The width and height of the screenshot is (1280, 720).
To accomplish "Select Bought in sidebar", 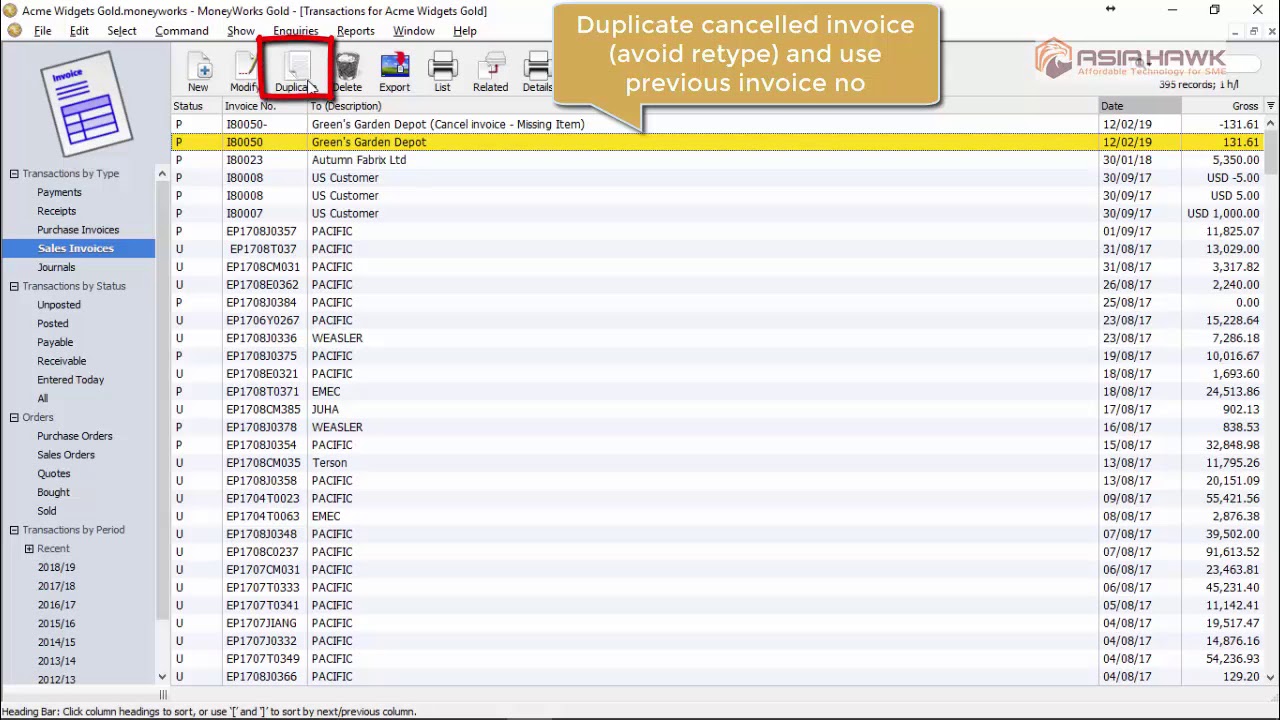I will pos(54,492).
